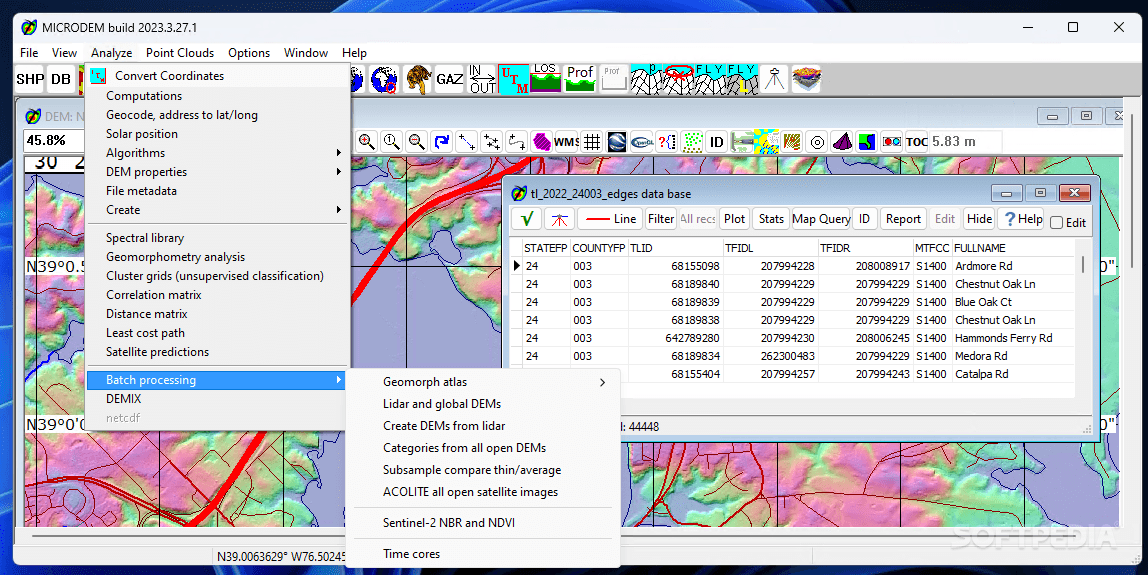The height and width of the screenshot is (575, 1148).
Task: Click the concentric circles target icon
Action: [817, 141]
